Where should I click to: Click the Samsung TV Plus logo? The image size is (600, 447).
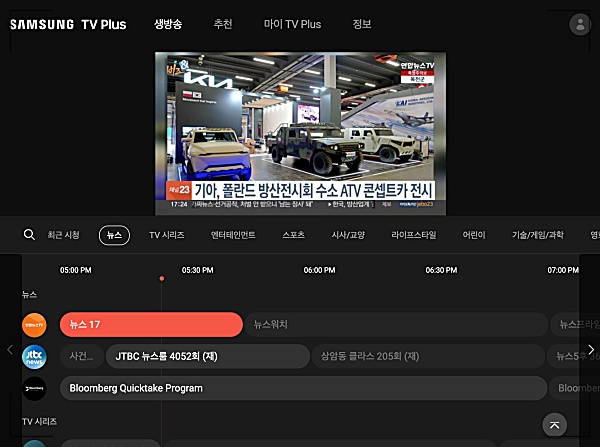[x=68, y=24]
